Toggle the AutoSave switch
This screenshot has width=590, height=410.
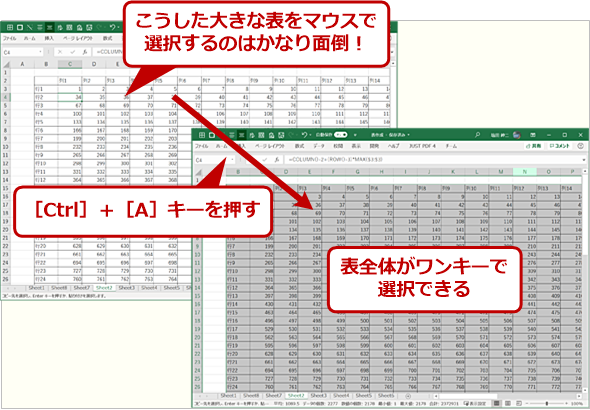pos(341,135)
